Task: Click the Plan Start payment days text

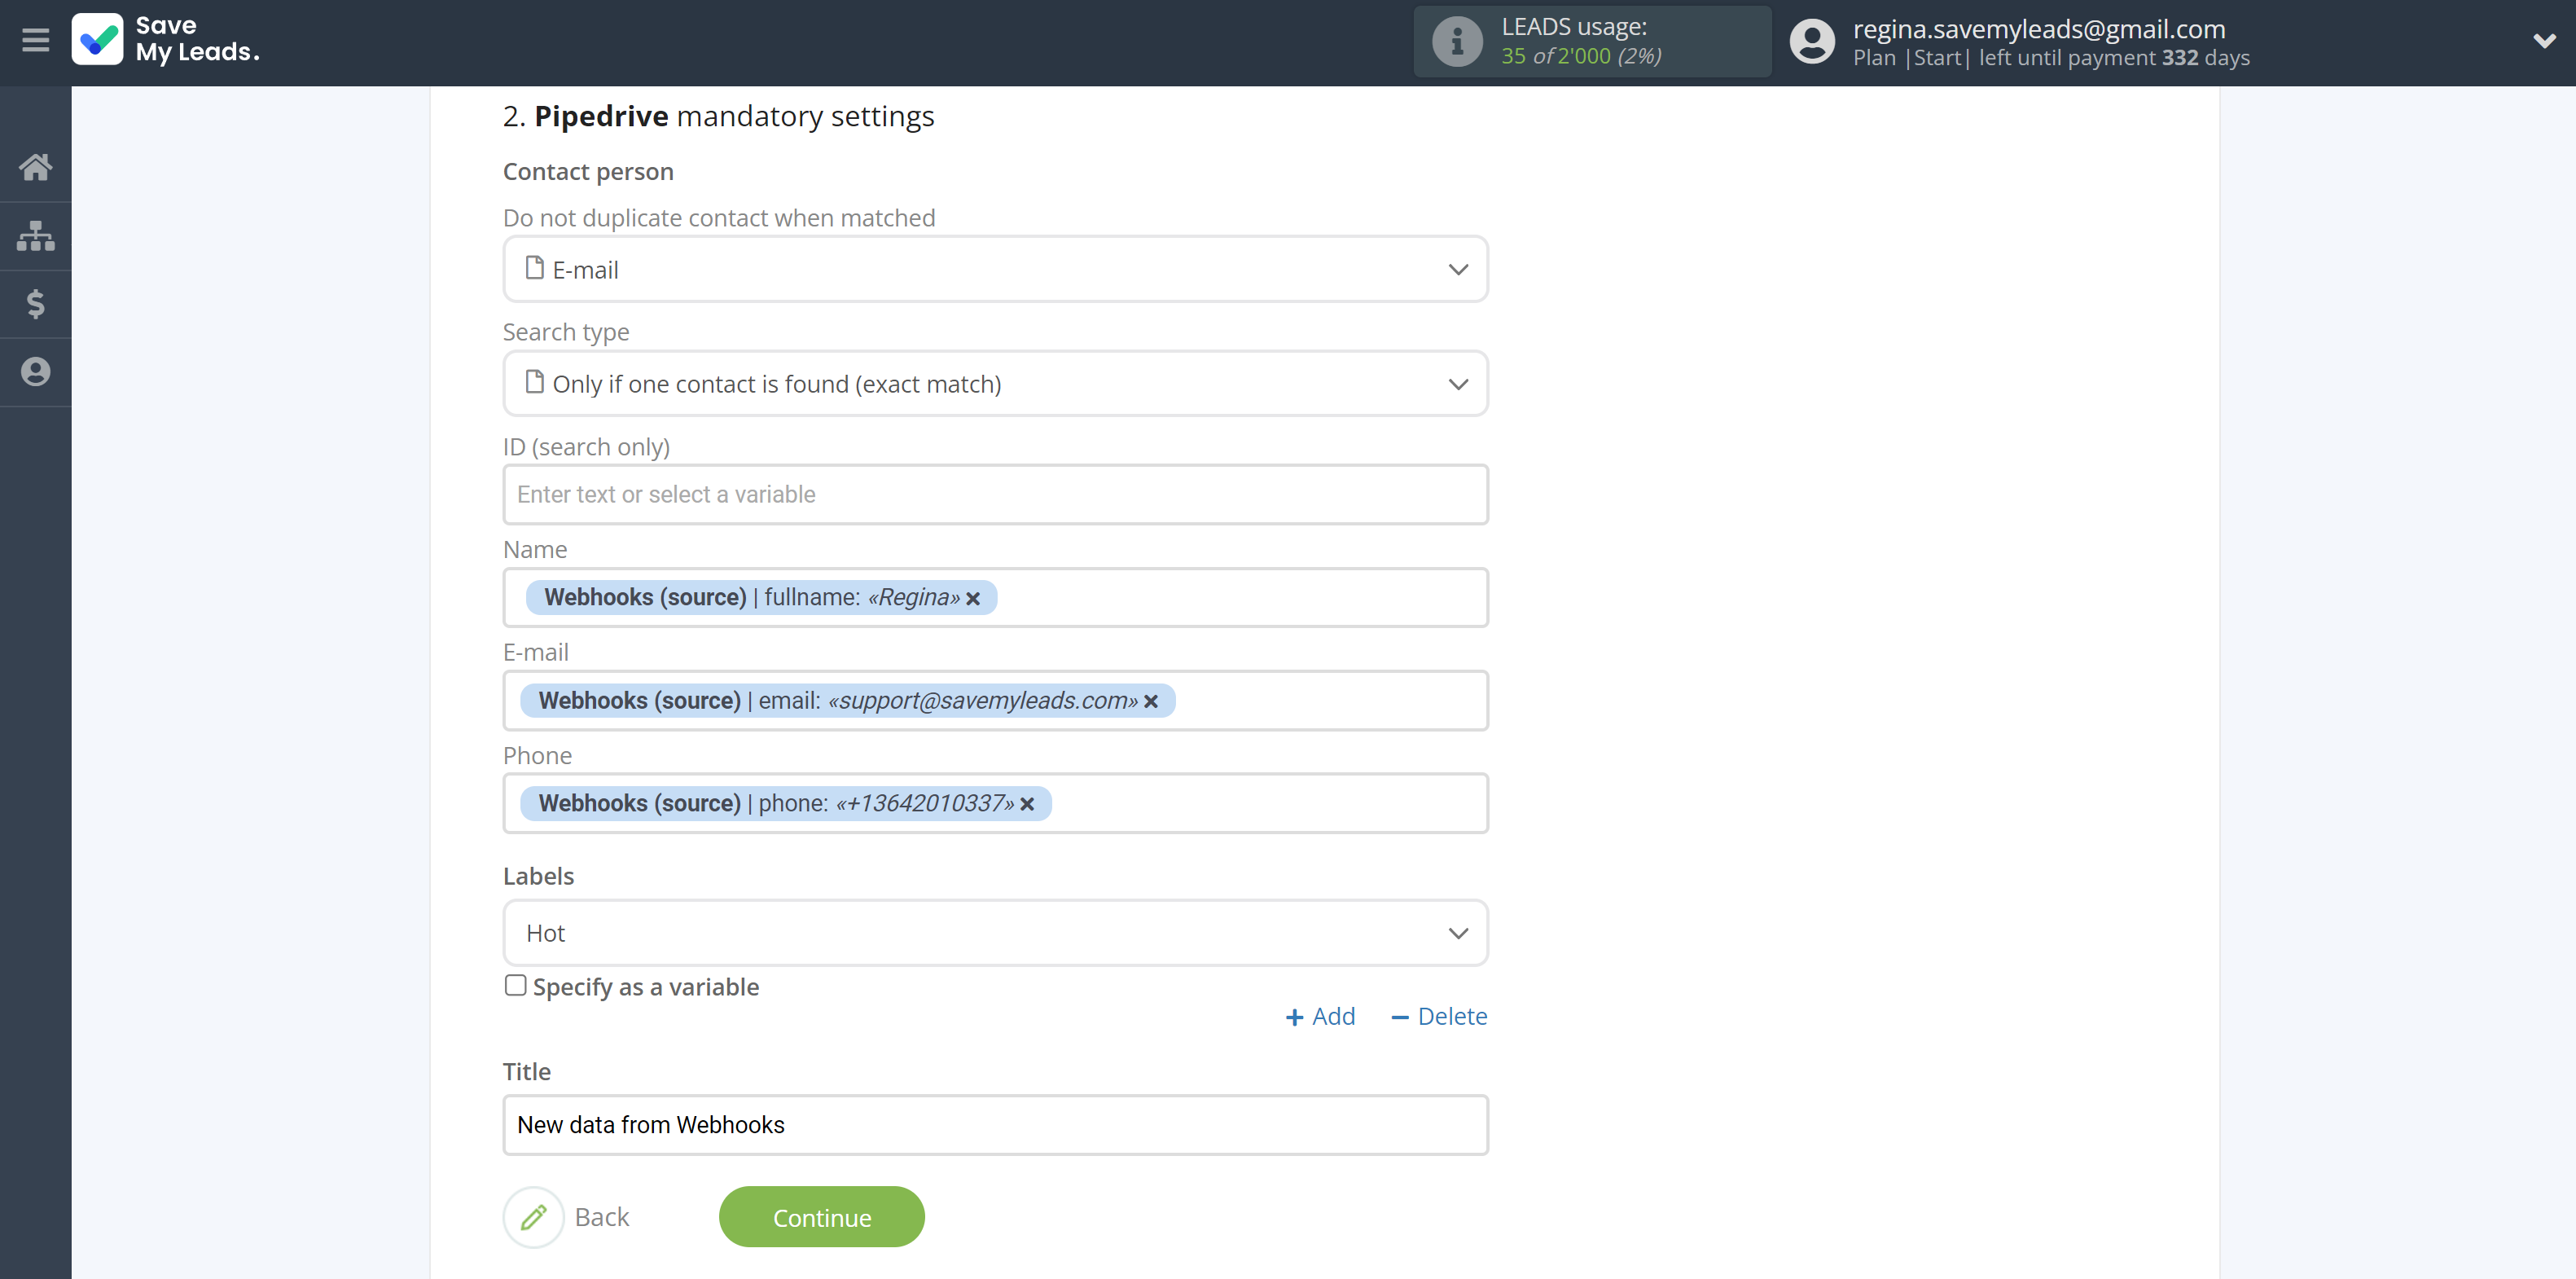Action: (2051, 58)
